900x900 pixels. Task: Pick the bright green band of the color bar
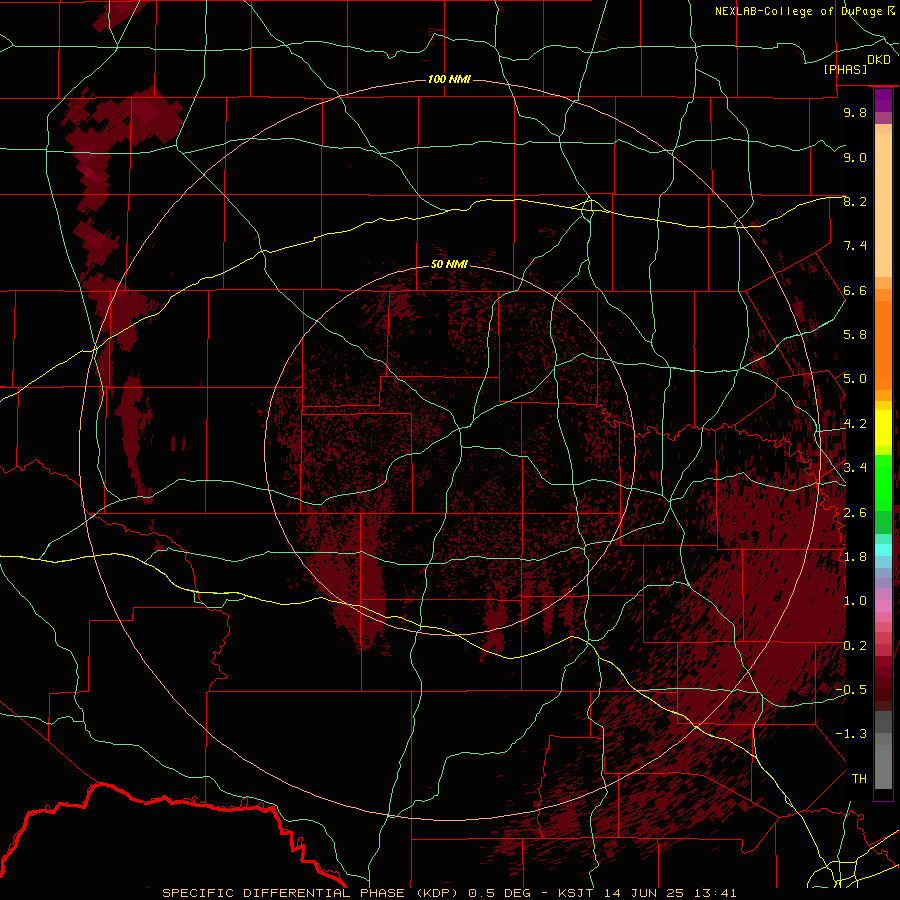(883, 483)
